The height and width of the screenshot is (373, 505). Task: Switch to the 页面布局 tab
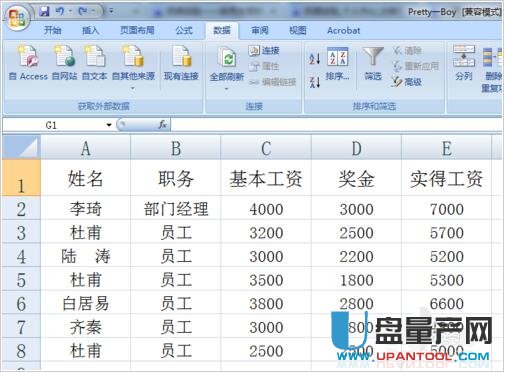tap(137, 31)
